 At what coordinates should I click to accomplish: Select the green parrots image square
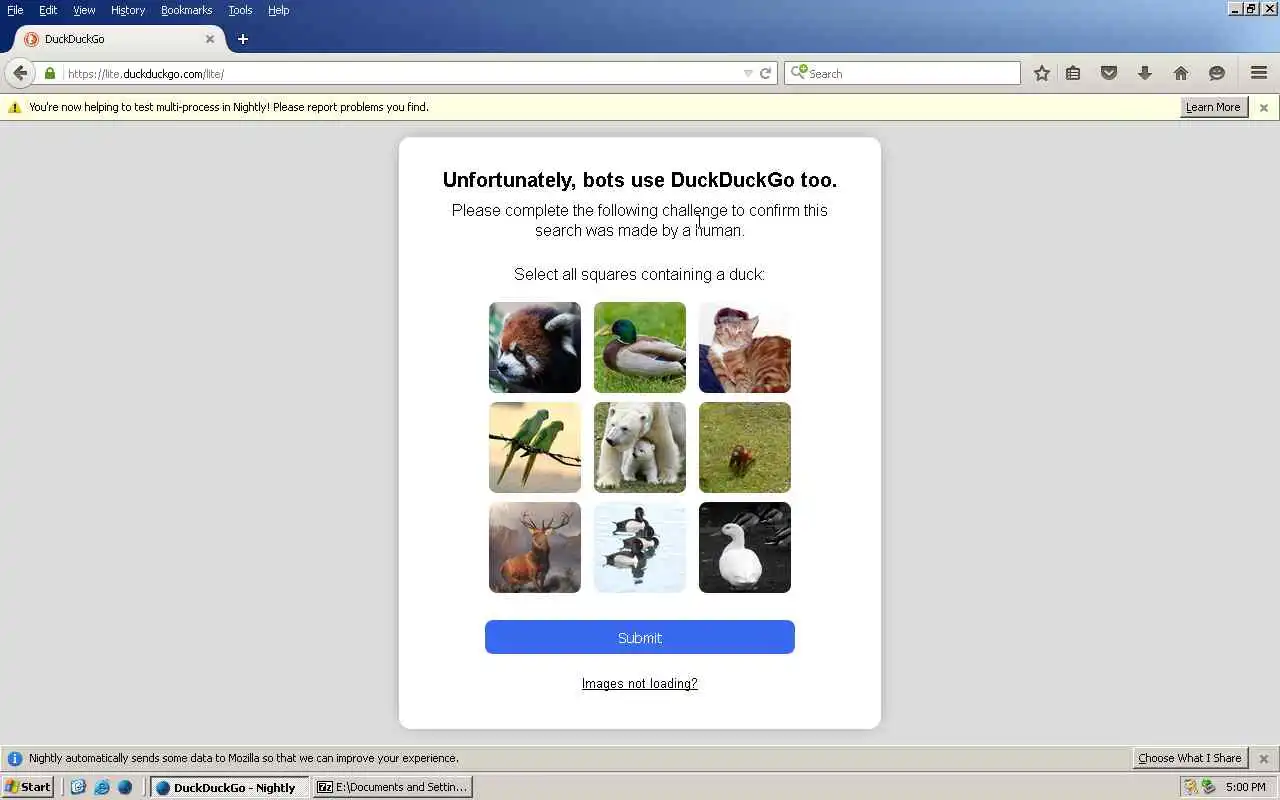click(x=535, y=447)
